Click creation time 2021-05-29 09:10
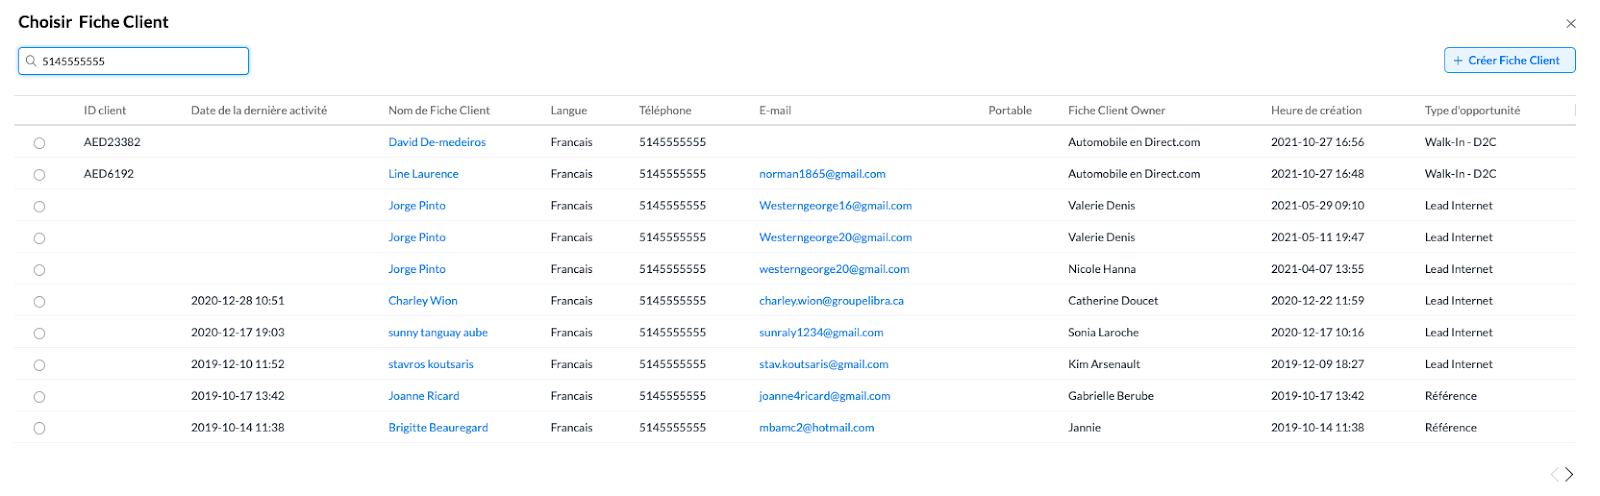The width and height of the screenshot is (1600, 496). (1317, 206)
